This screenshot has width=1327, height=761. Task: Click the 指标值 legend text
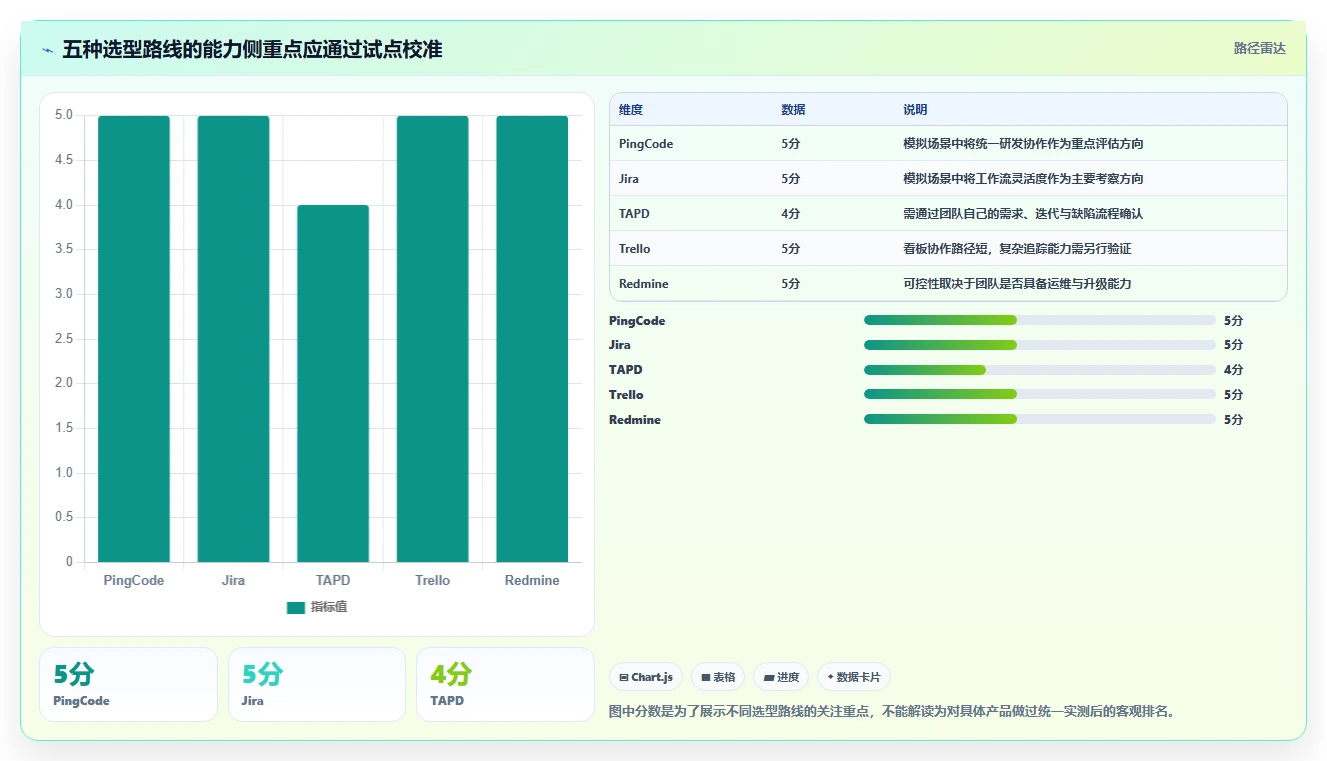(329, 608)
